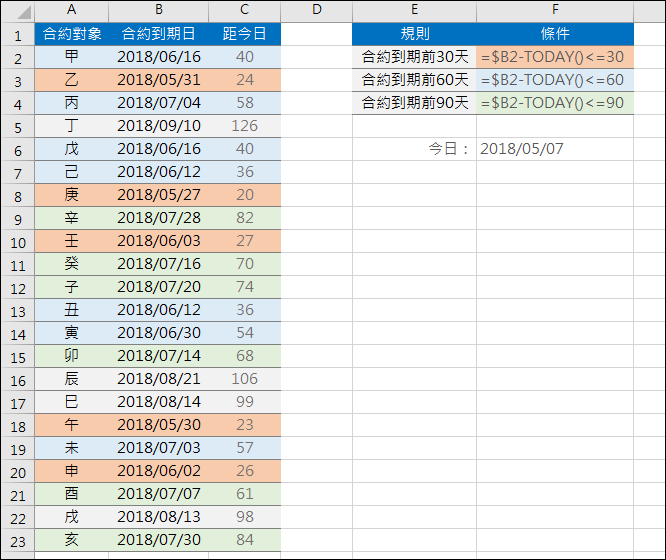The width and height of the screenshot is (666, 560).
Task: Click header cell 合約對象
Action: click(71, 34)
